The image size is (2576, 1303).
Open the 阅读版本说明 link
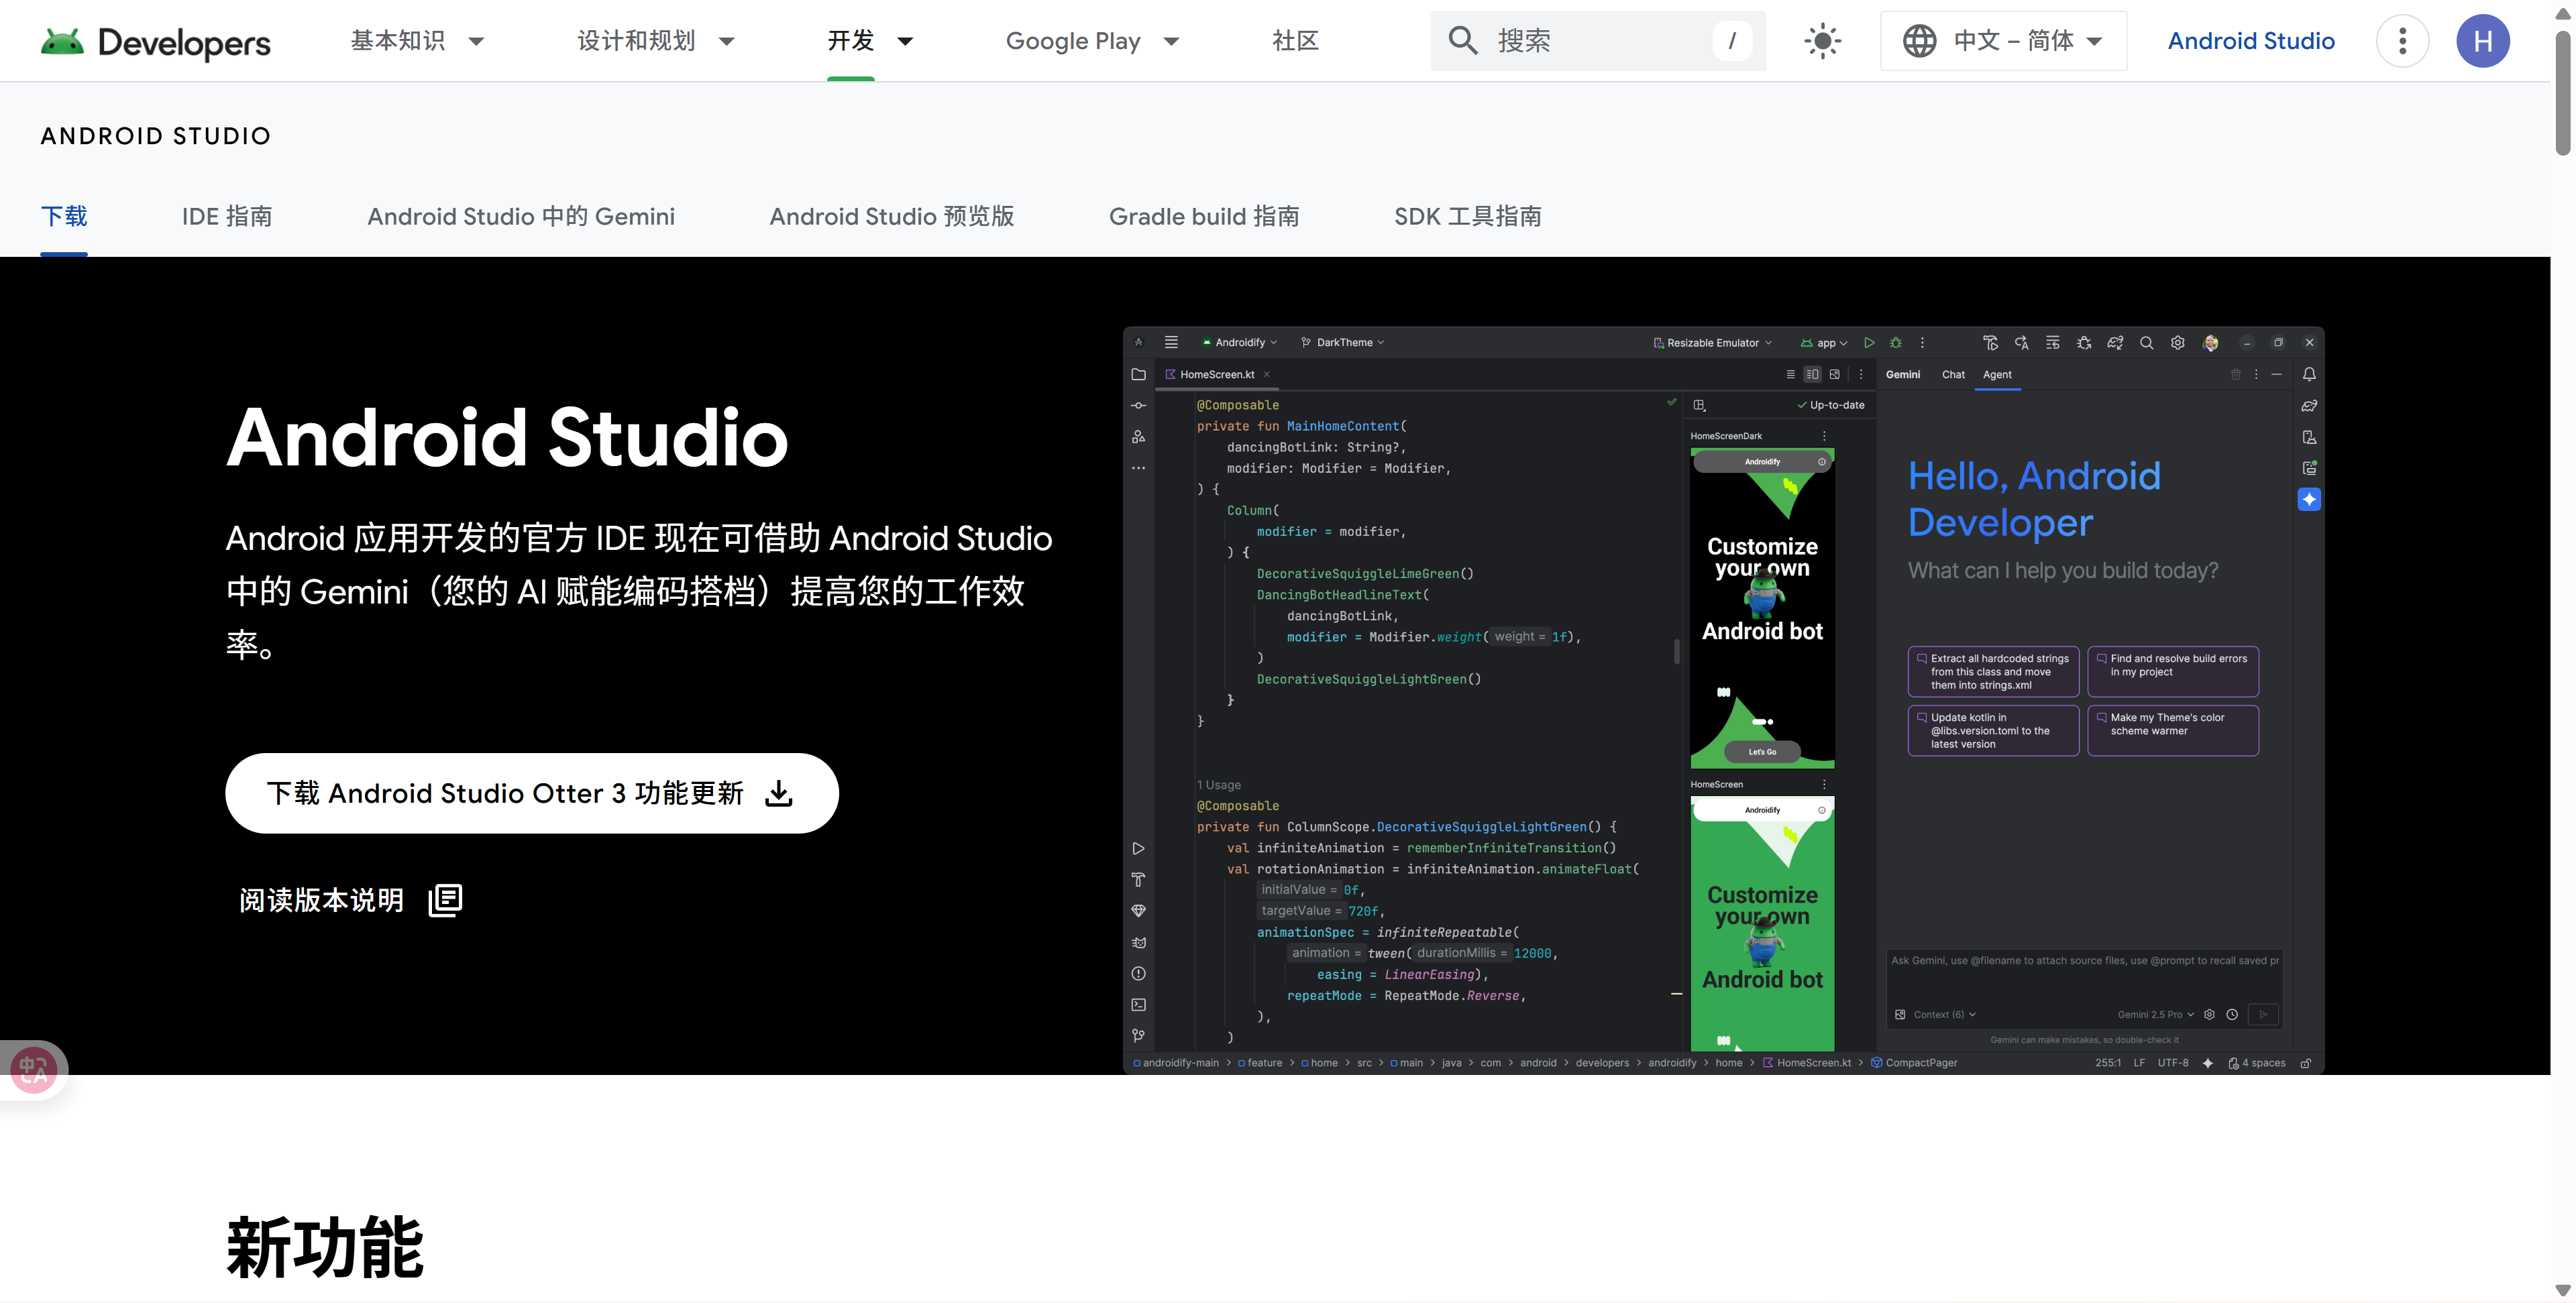[321, 900]
